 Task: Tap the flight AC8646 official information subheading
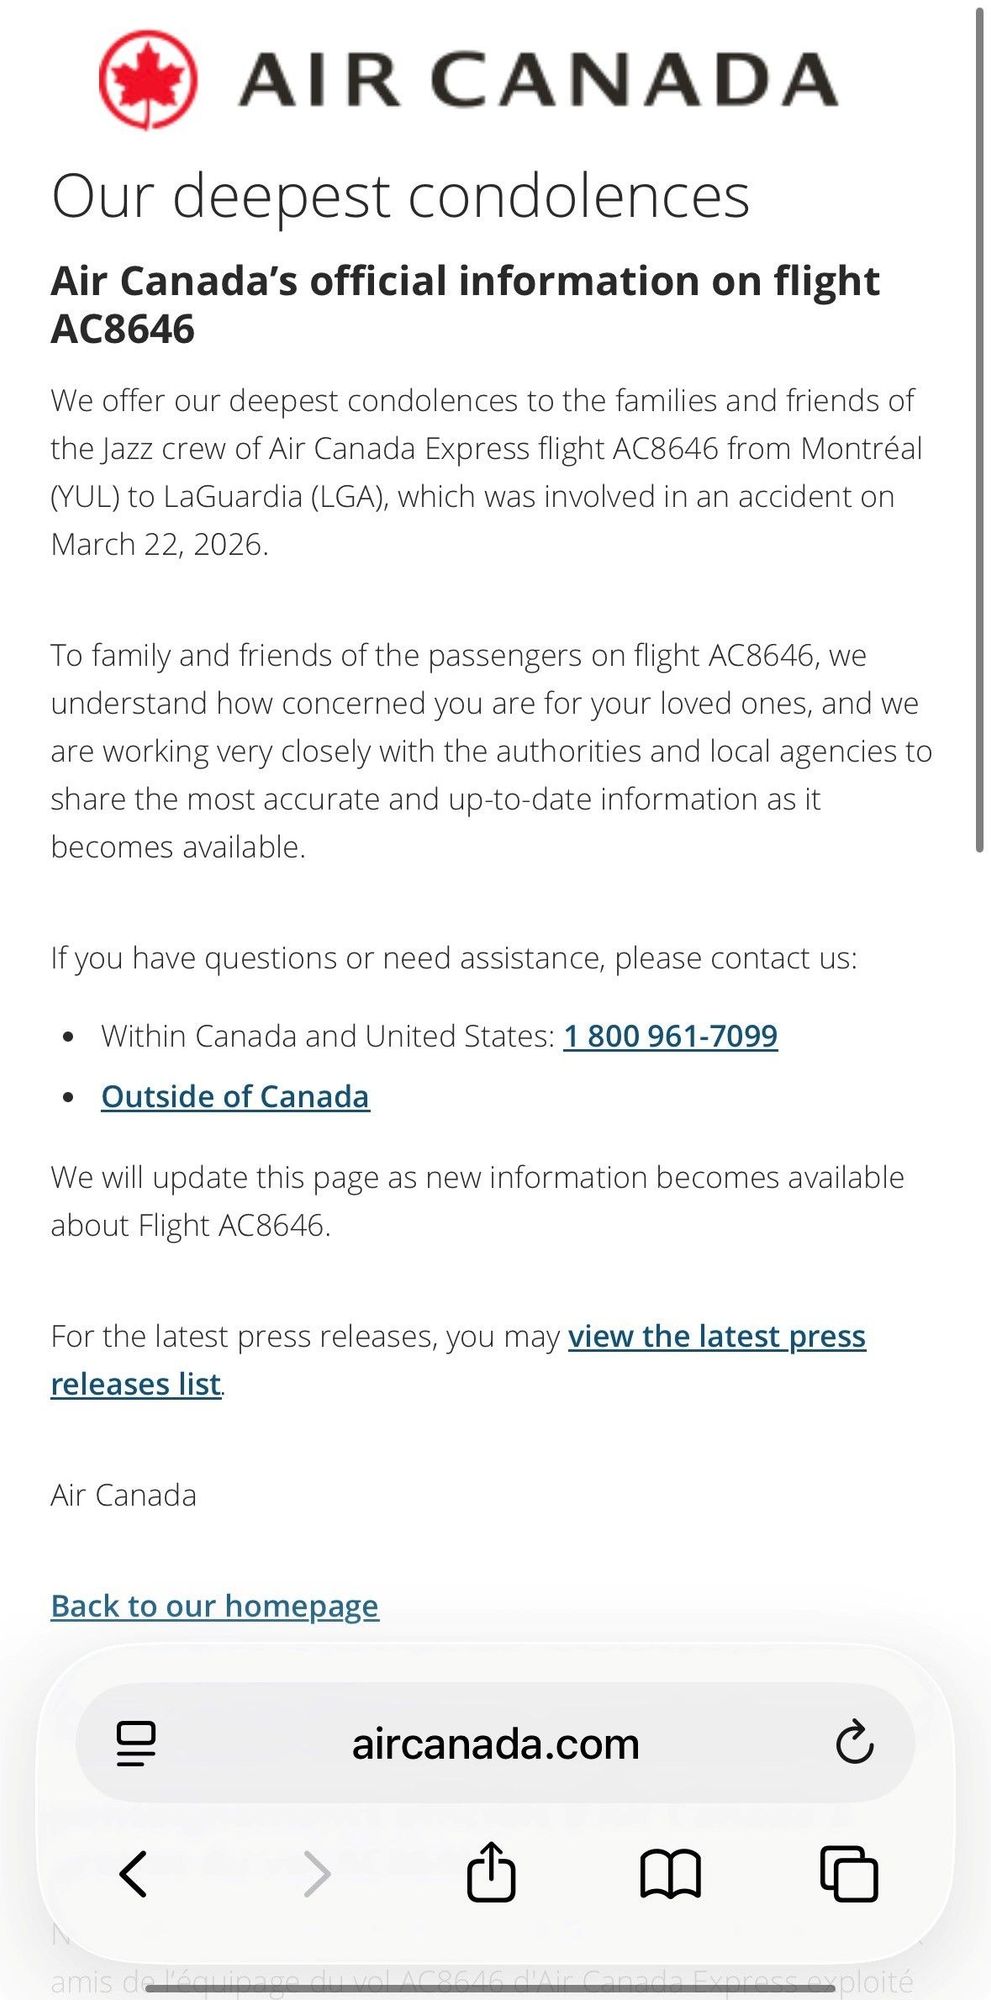point(465,305)
